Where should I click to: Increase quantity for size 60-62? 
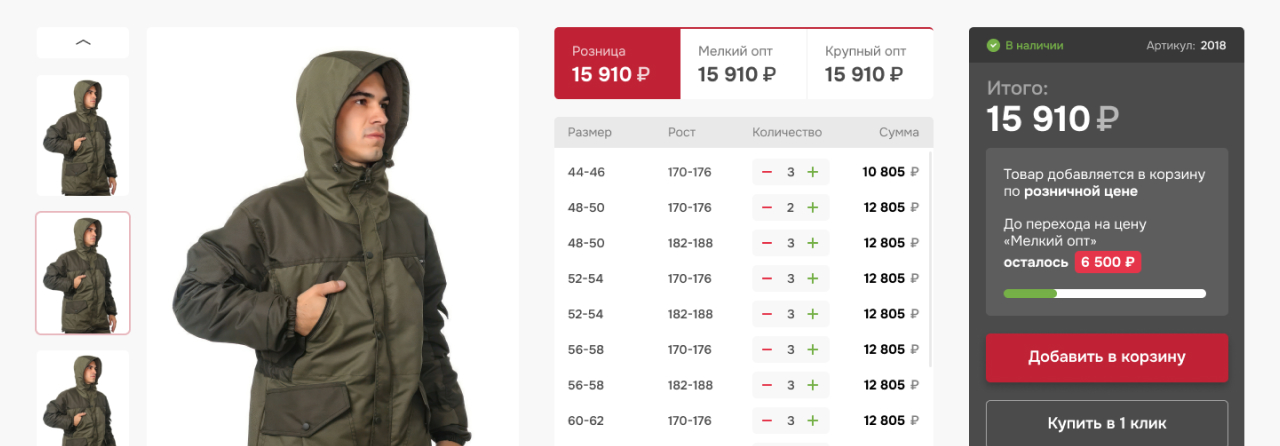point(813,421)
